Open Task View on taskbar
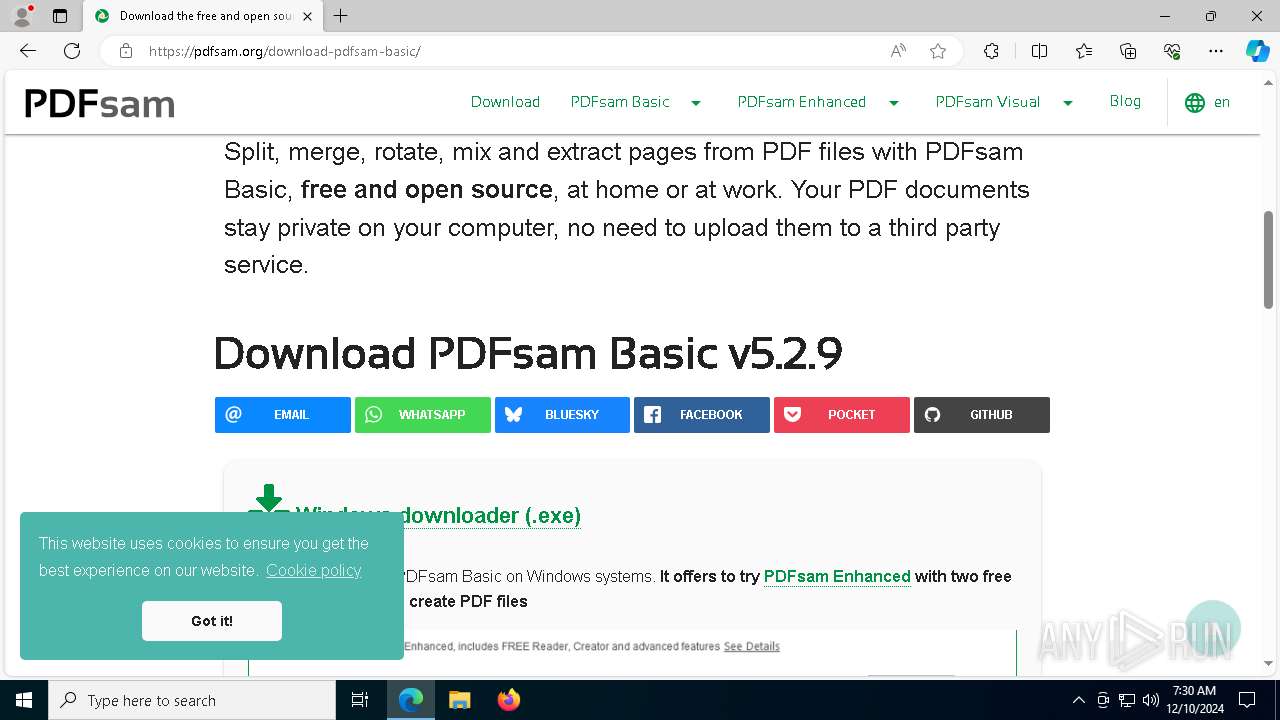The width and height of the screenshot is (1280, 720). (360, 700)
